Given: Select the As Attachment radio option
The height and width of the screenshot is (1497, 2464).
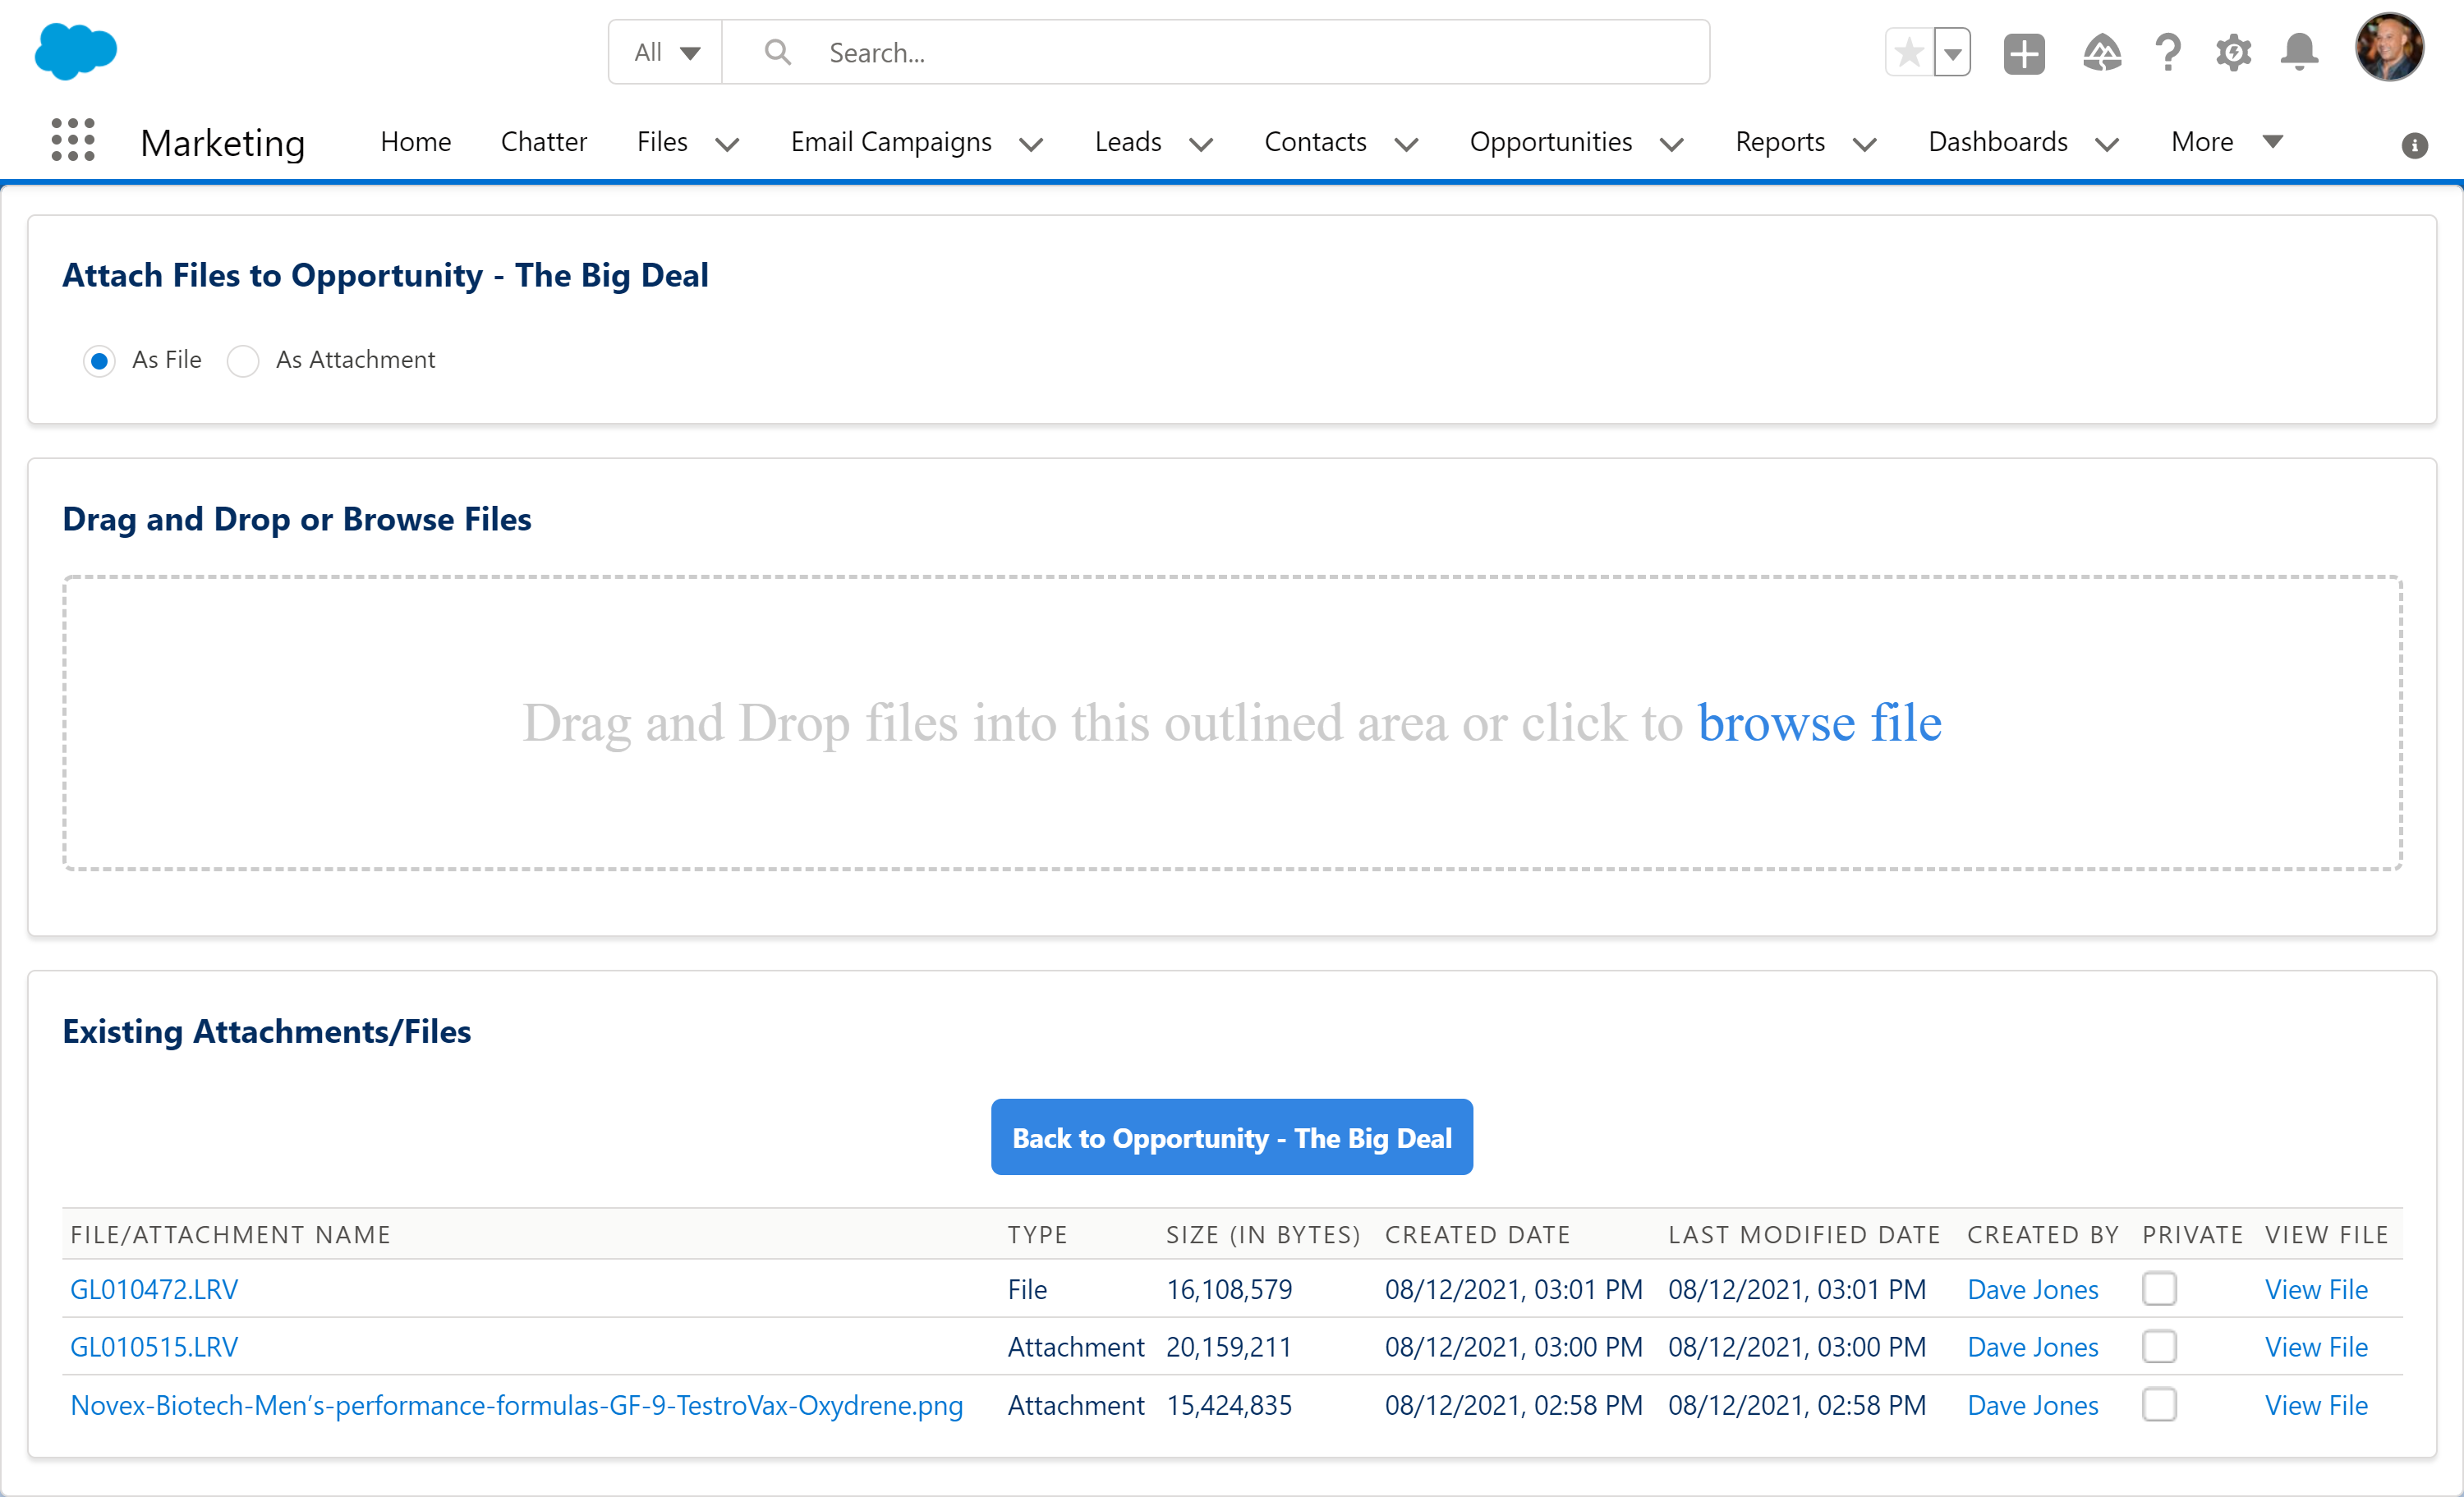Looking at the screenshot, I should point(243,360).
